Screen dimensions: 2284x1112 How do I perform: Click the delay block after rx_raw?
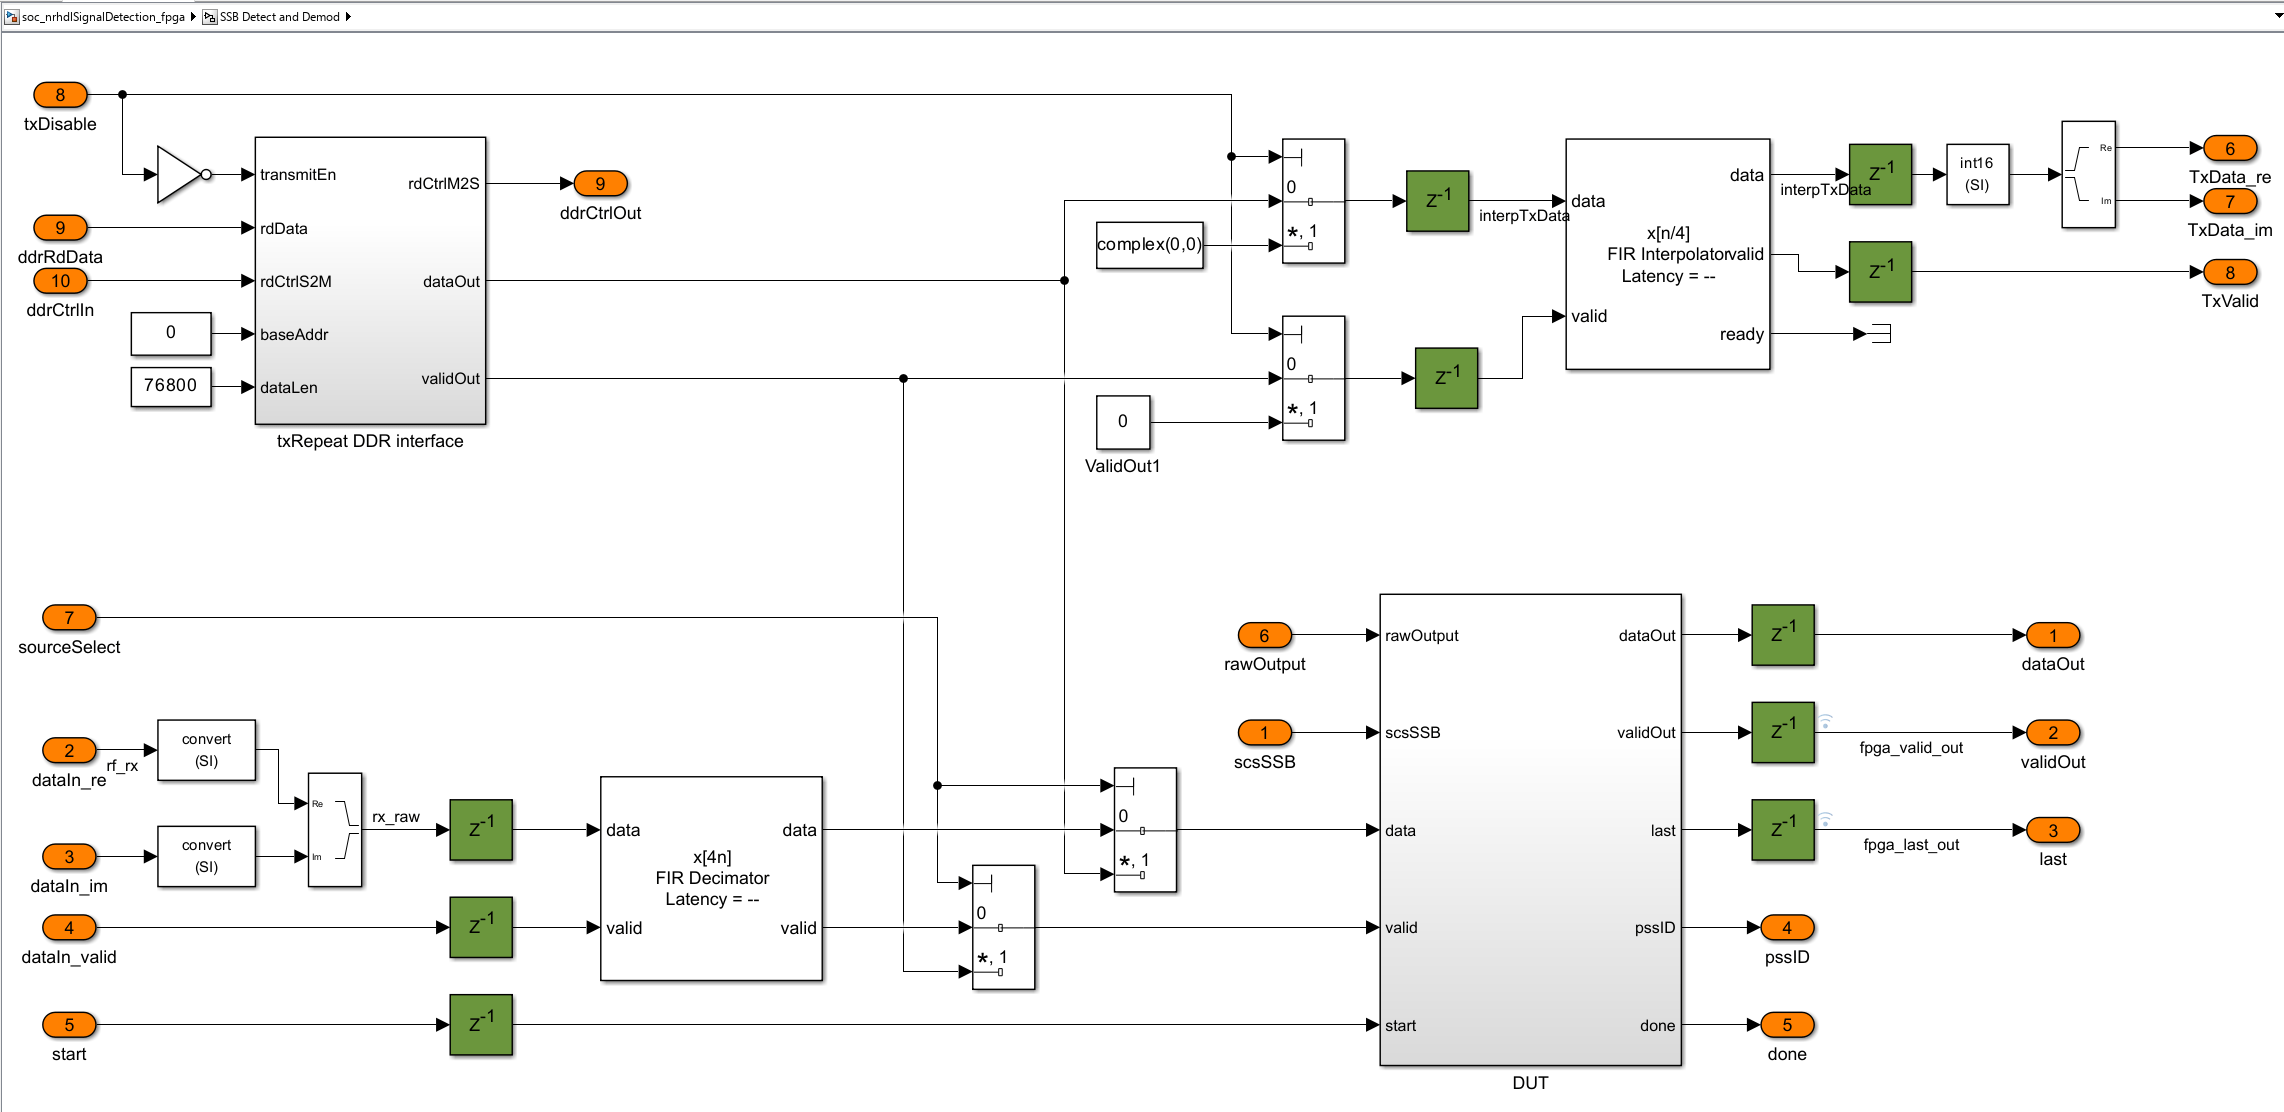[481, 830]
